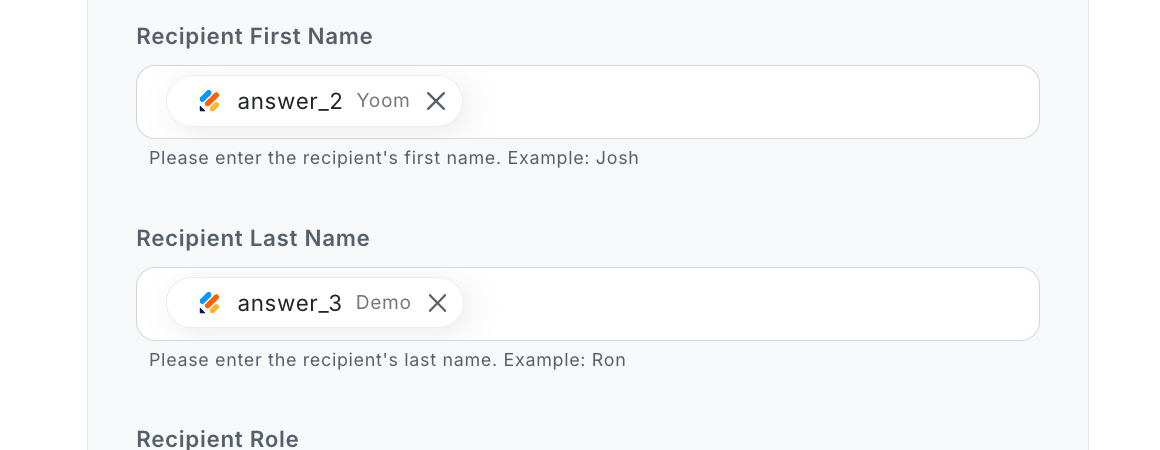This screenshot has width=1160, height=450.
Task: Click the "Example: Josh" hint text
Action: click(x=573, y=158)
